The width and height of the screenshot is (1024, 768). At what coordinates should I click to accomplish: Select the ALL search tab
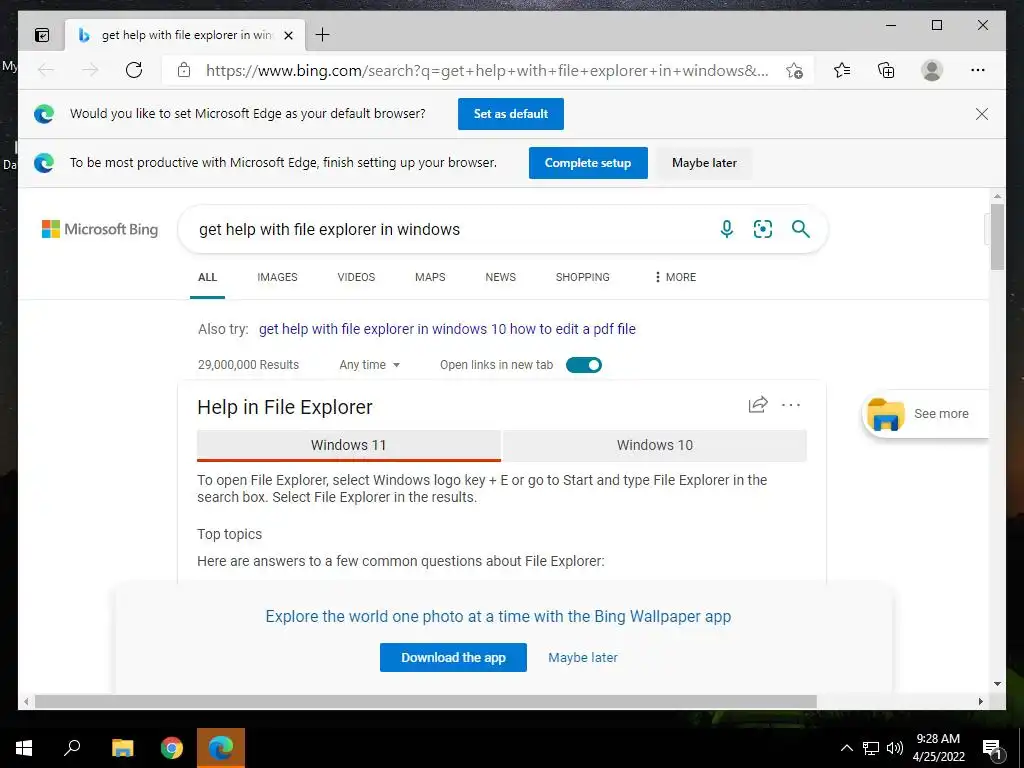pos(207,277)
